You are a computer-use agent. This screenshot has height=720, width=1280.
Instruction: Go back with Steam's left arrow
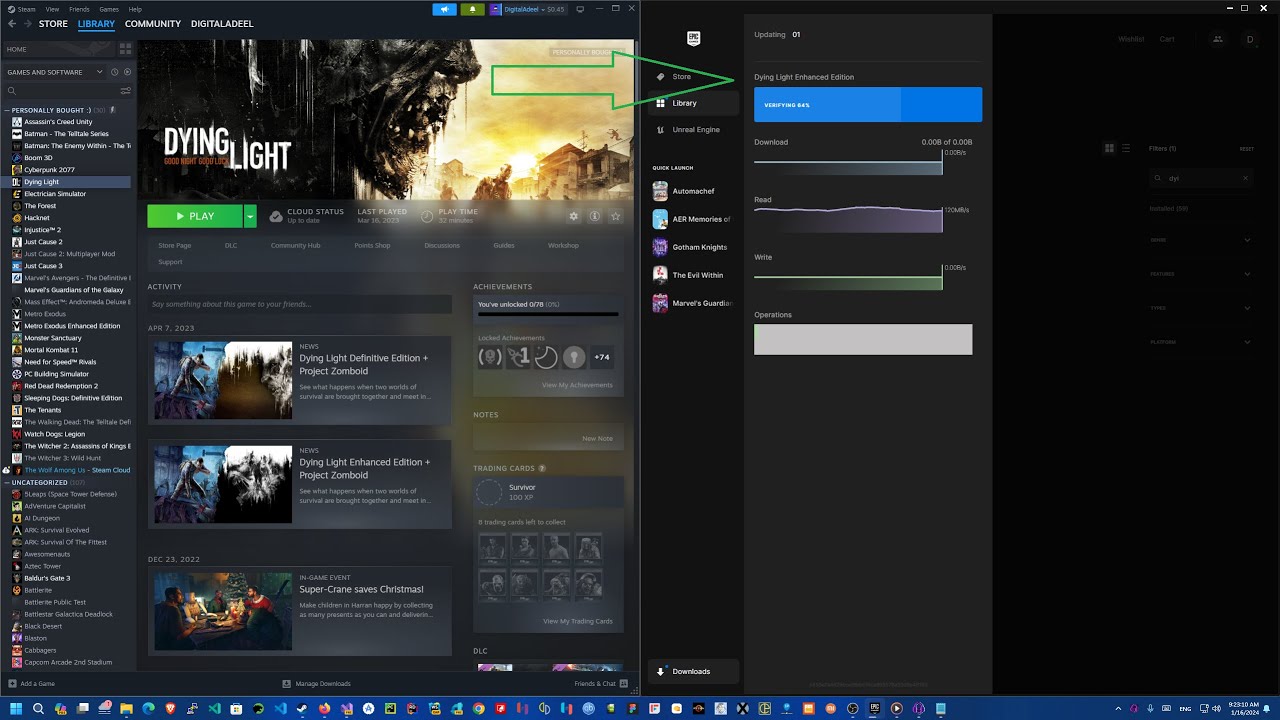point(11,23)
